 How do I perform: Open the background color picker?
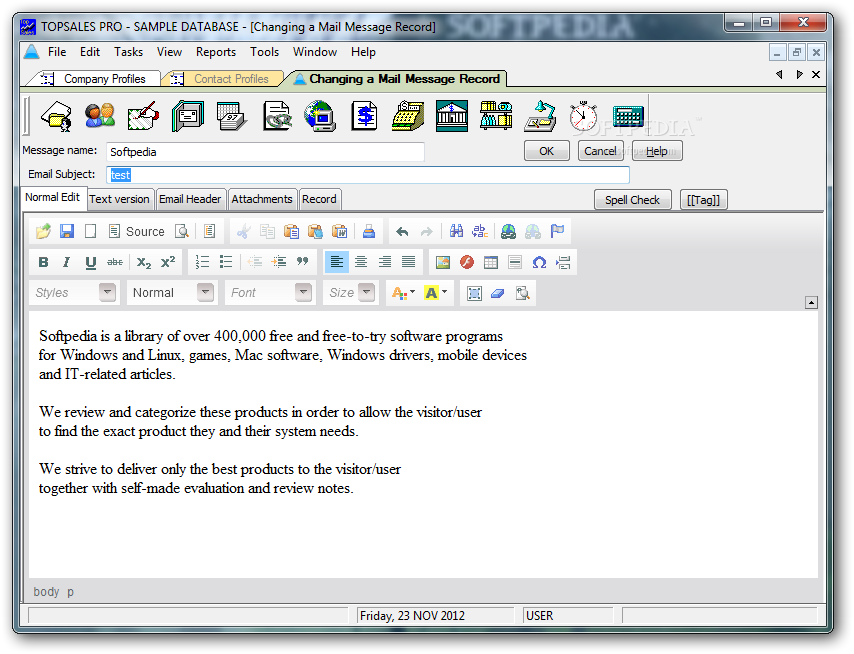[x=436, y=293]
